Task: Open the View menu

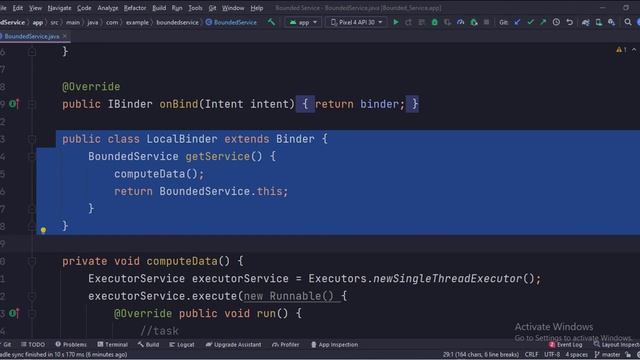Action: [x=35, y=8]
